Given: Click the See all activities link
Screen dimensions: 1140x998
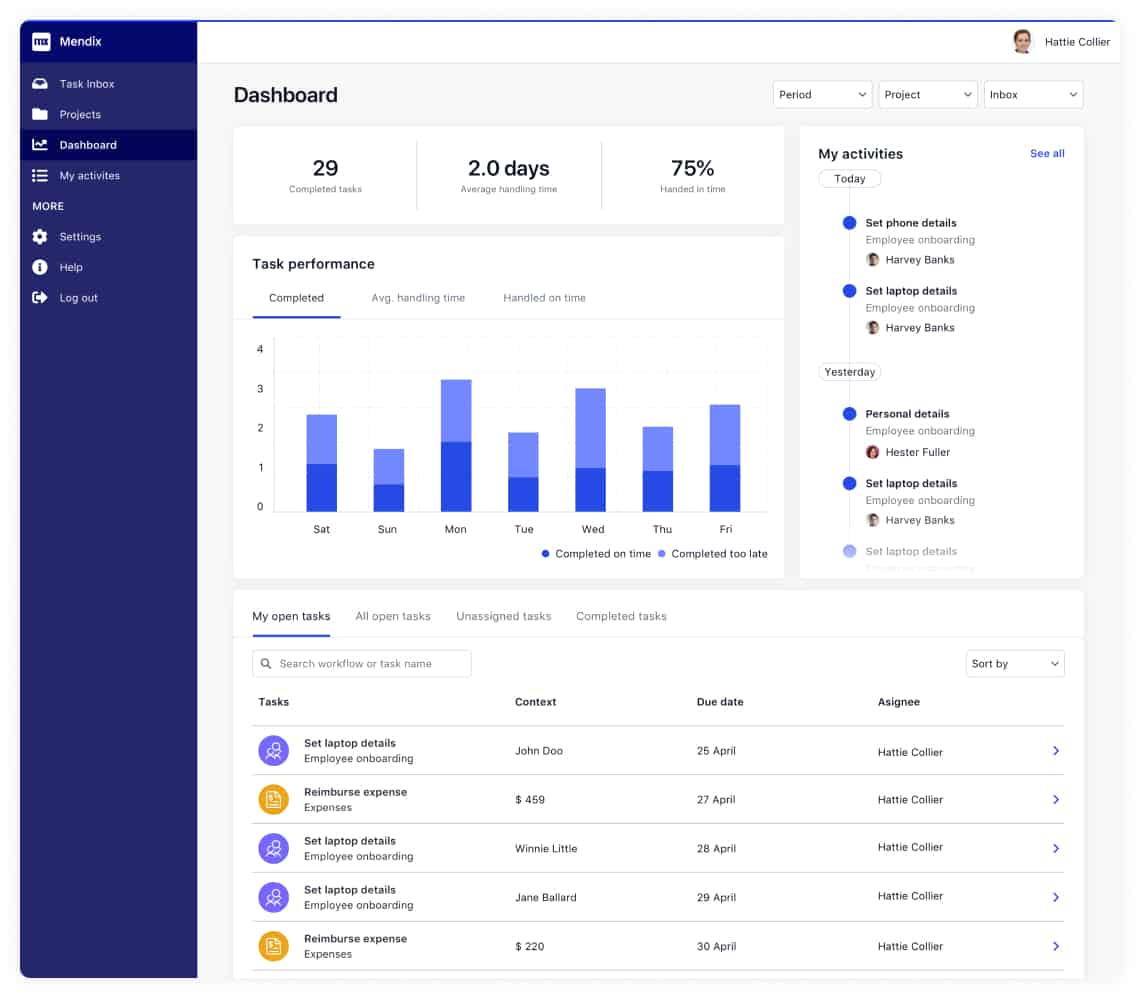Looking at the screenshot, I should 1047,154.
